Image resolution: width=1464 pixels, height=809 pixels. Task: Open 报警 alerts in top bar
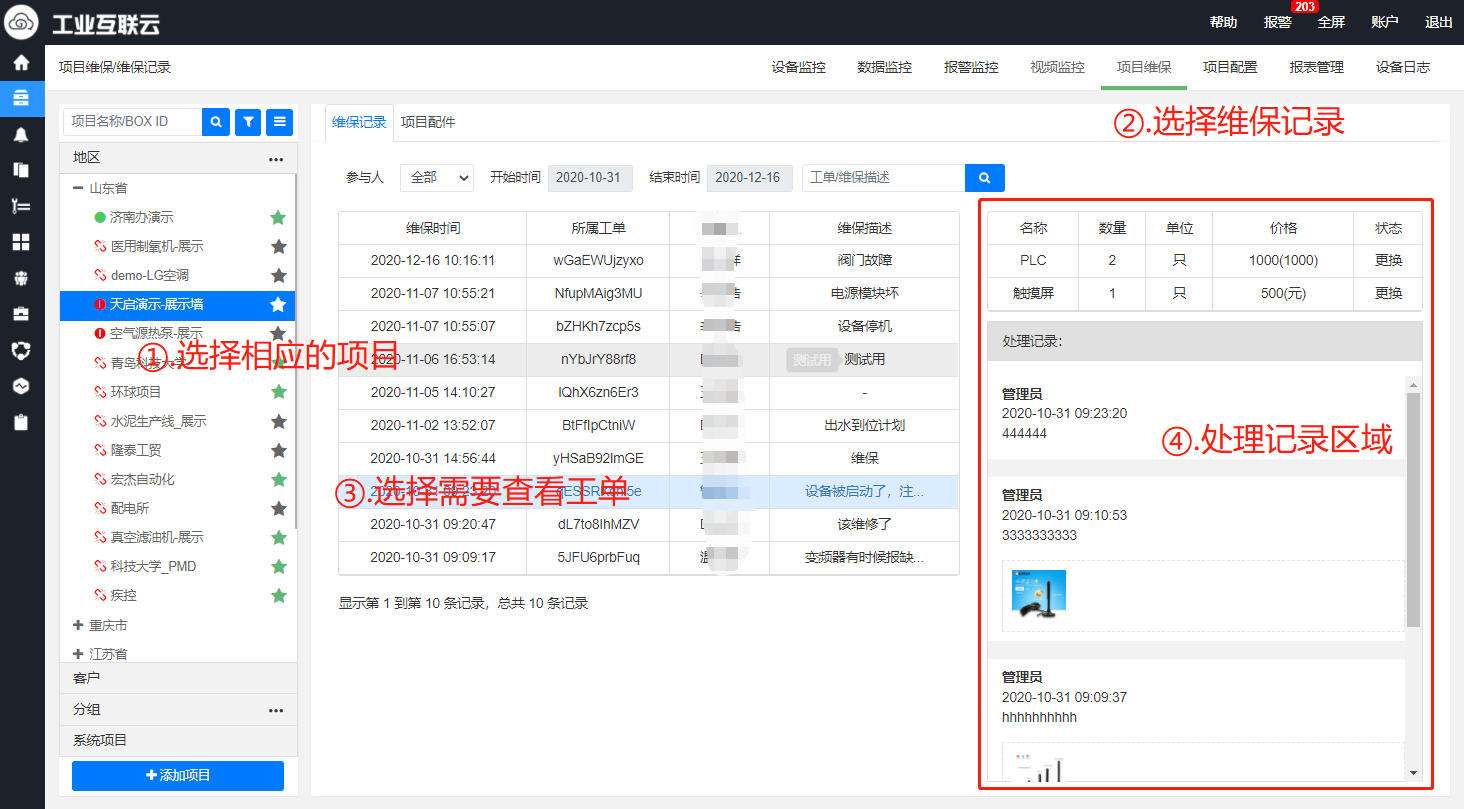pos(1277,22)
